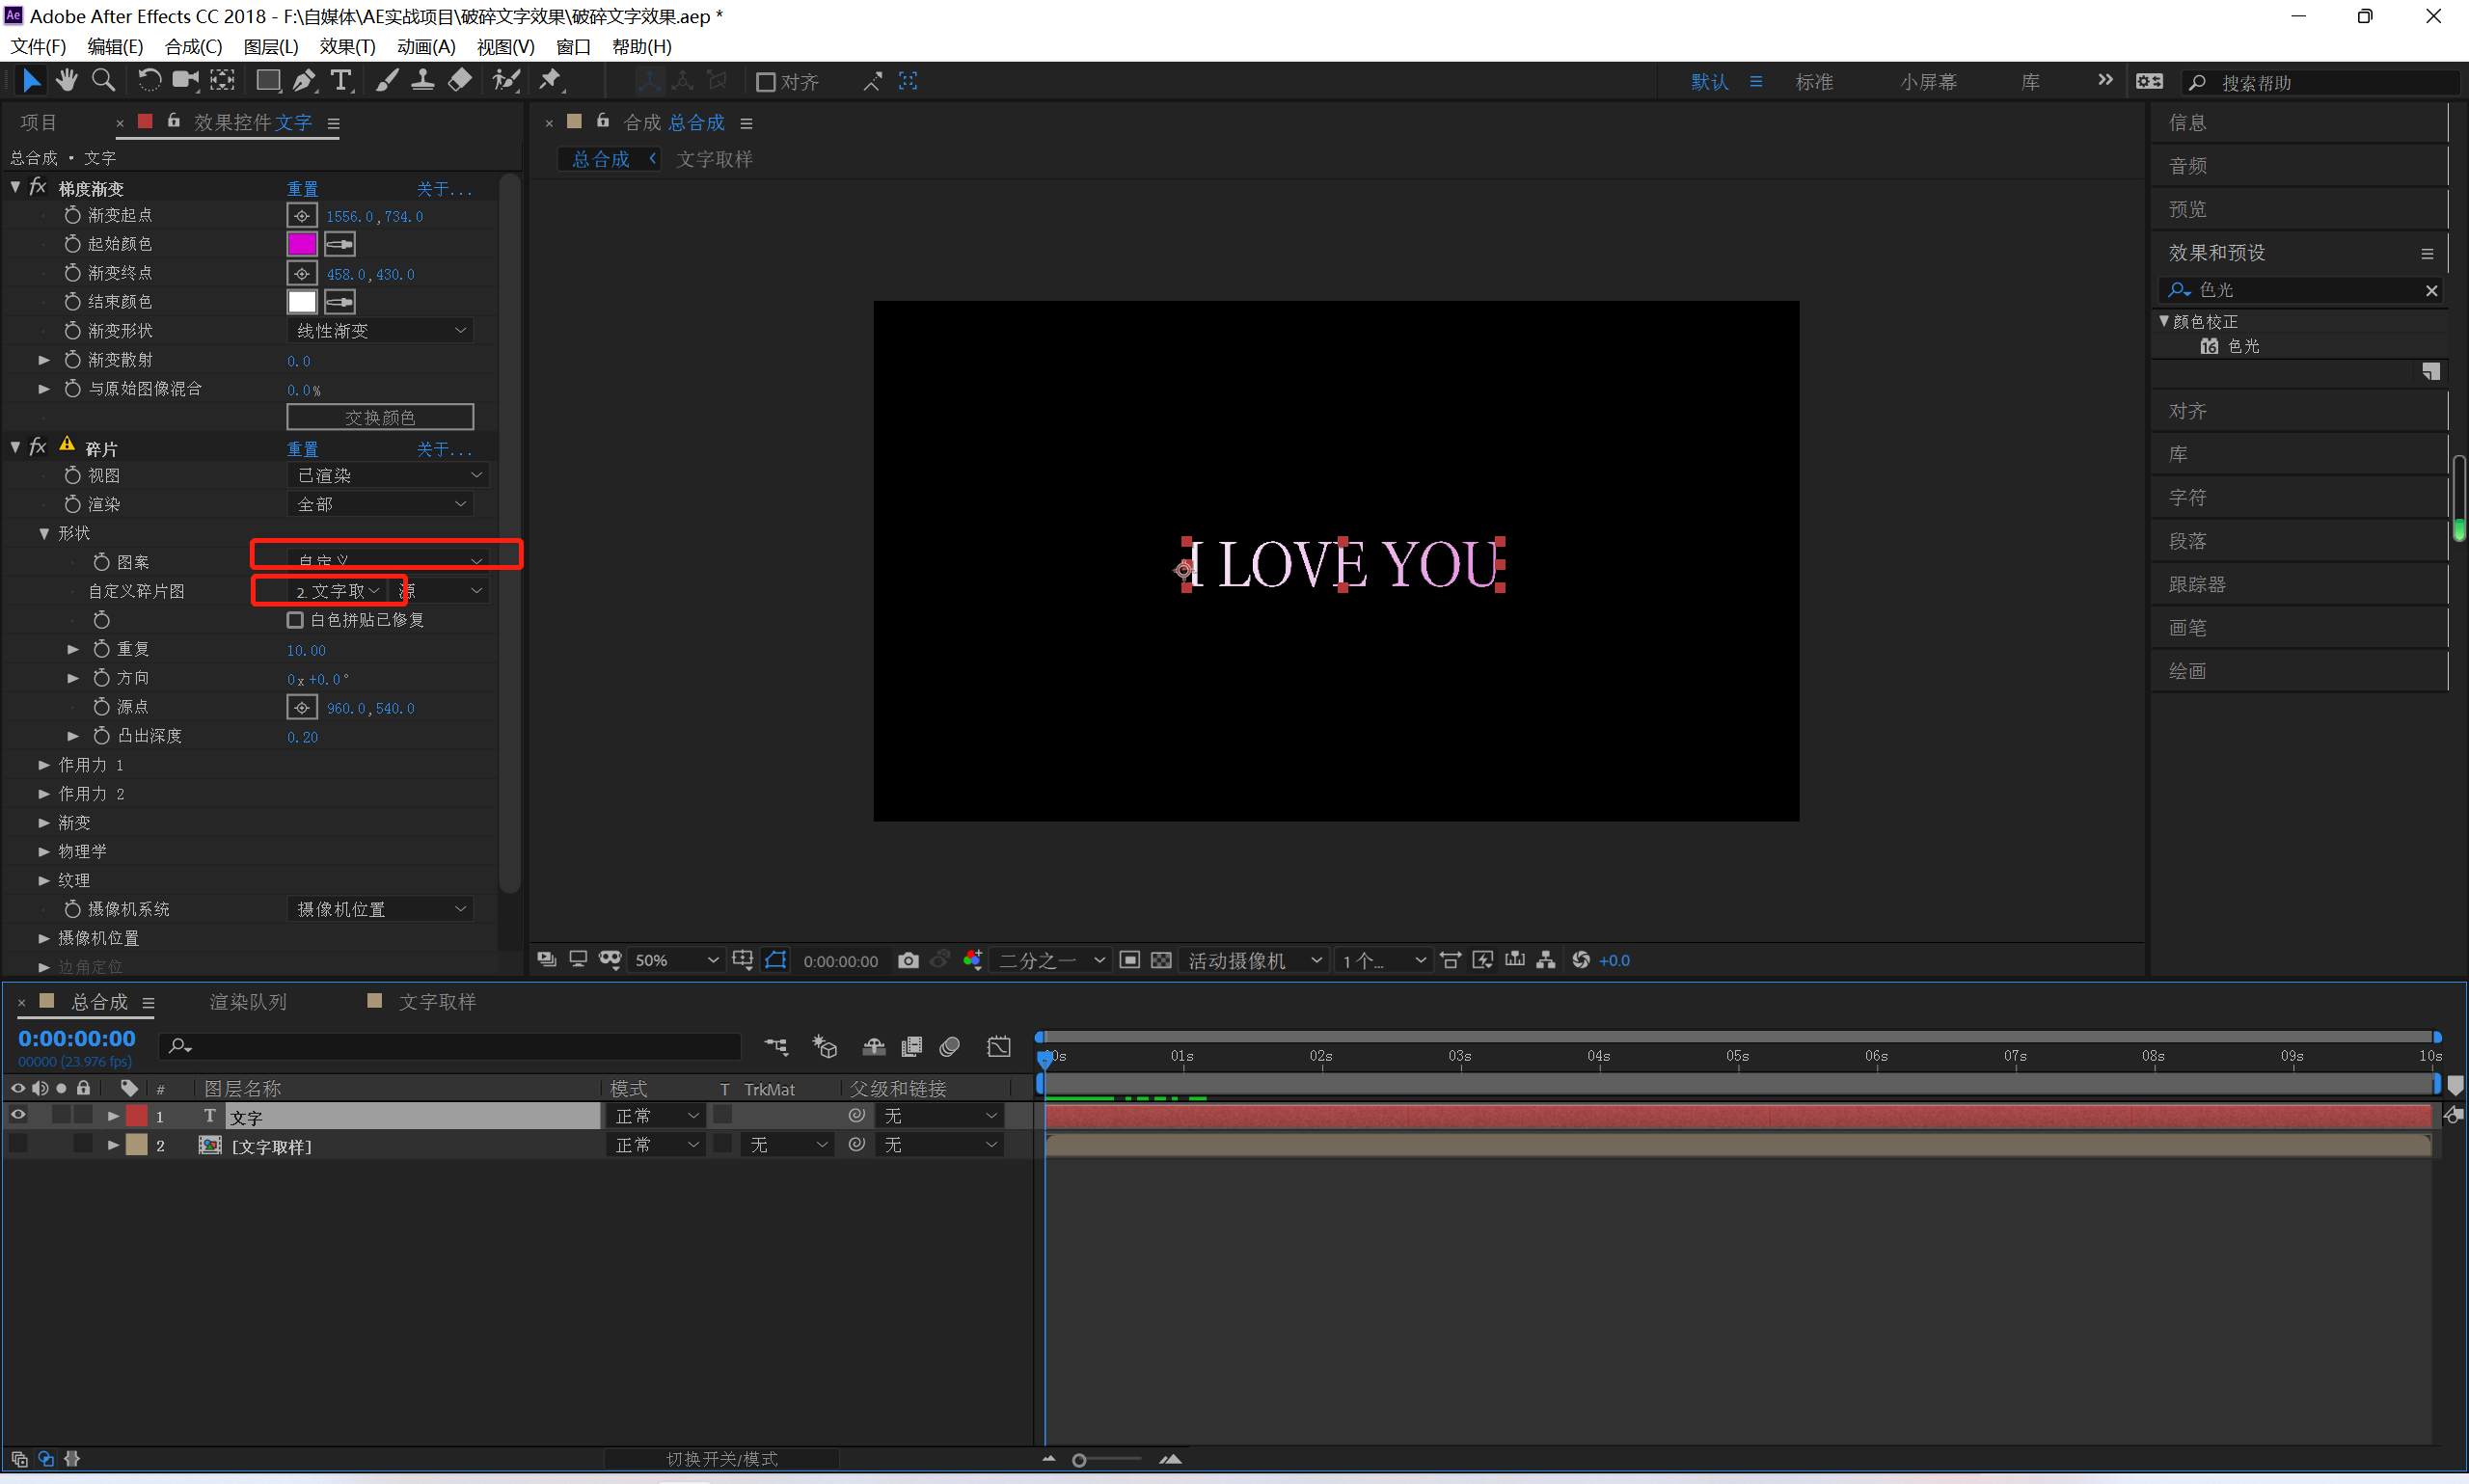This screenshot has width=2469, height=1484.
Task: Click the composition flowchart icon in viewer
Action: [1546, 960]
